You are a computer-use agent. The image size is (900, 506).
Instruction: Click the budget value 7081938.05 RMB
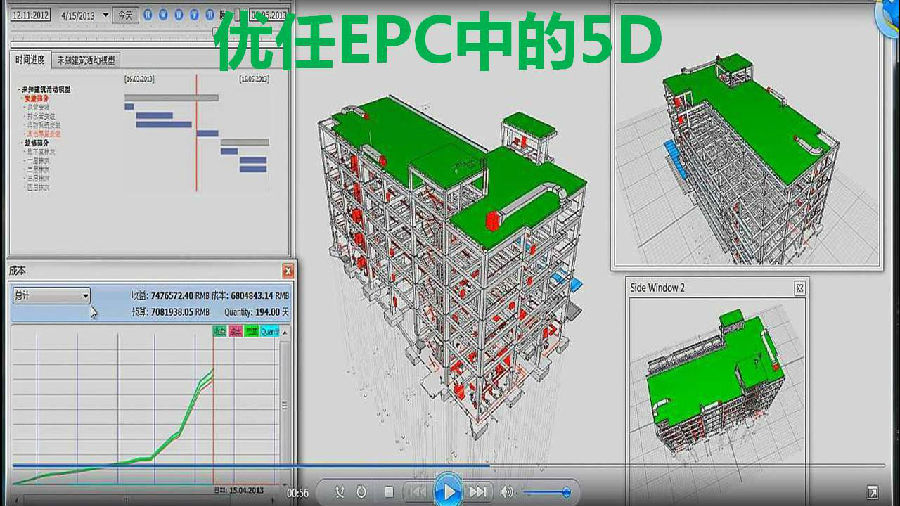point(180,312)
